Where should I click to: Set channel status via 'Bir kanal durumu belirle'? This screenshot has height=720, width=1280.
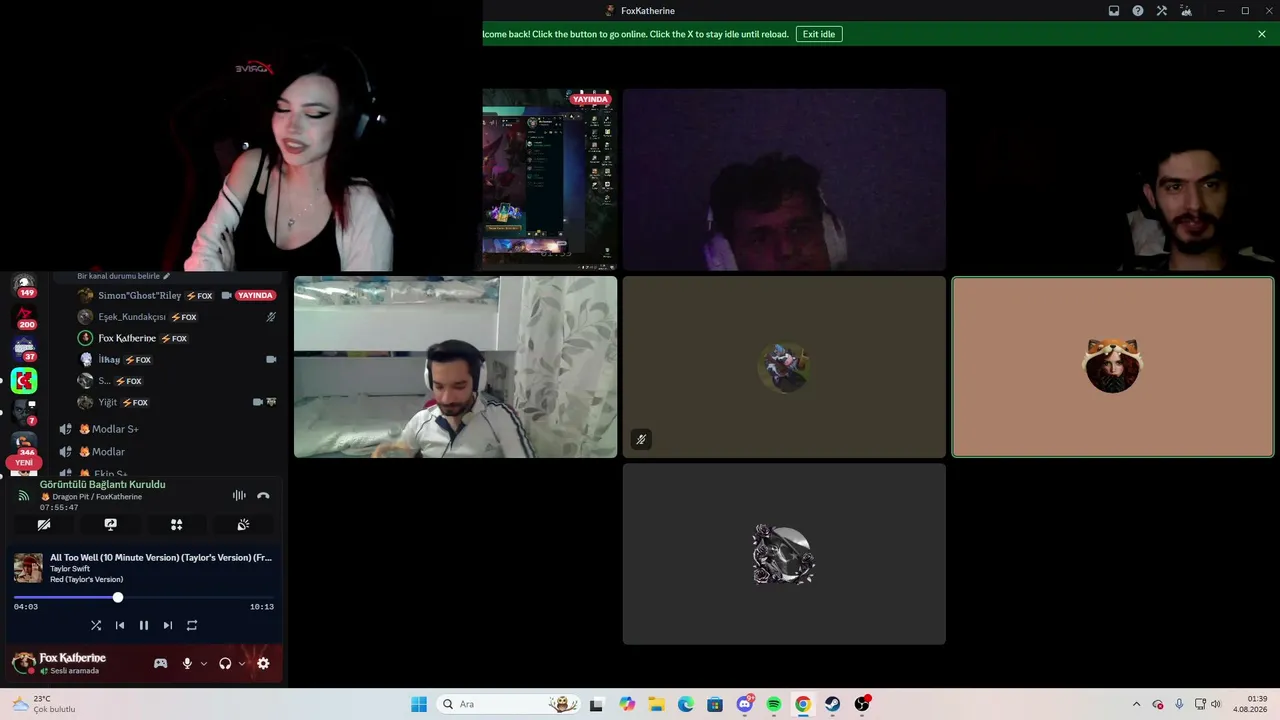[124, 276]
